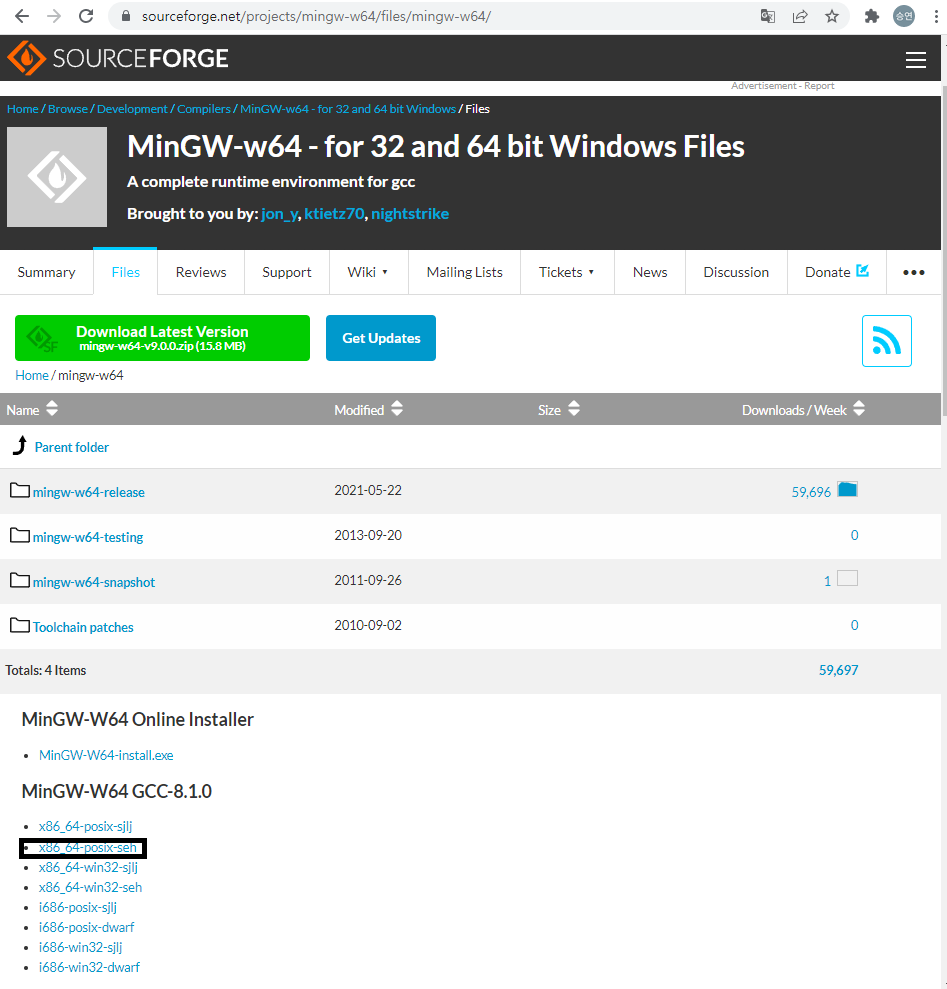The width and height of the screenshot is (947, 989).
Task: Open the mingw-w64-release folder link
Action: coord(88,492)
